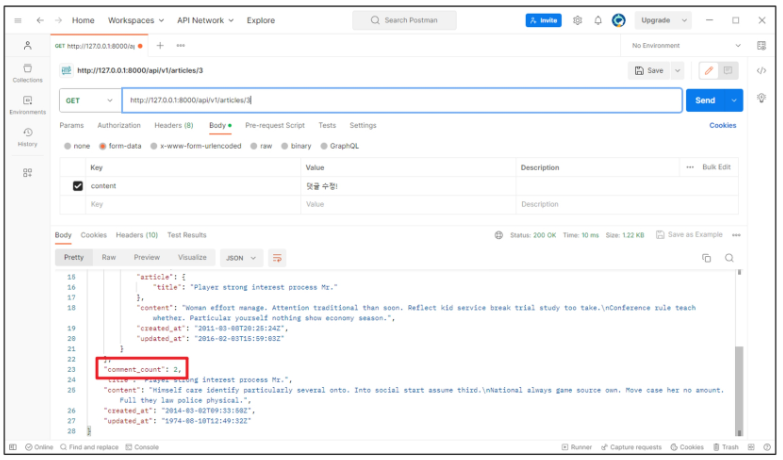The image size is (783, 460).
Task: Switch to the Params tab
Action: pyautogui.click(x=71, y=125)
